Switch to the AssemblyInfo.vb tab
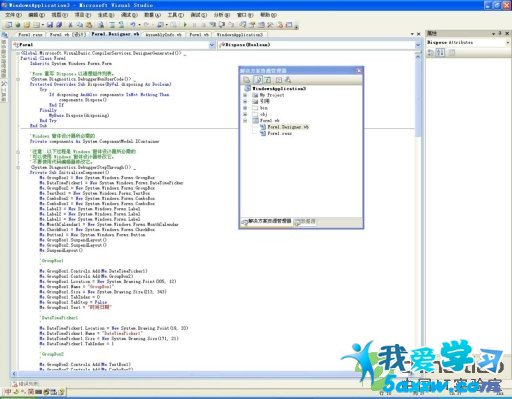 (163, 34)
